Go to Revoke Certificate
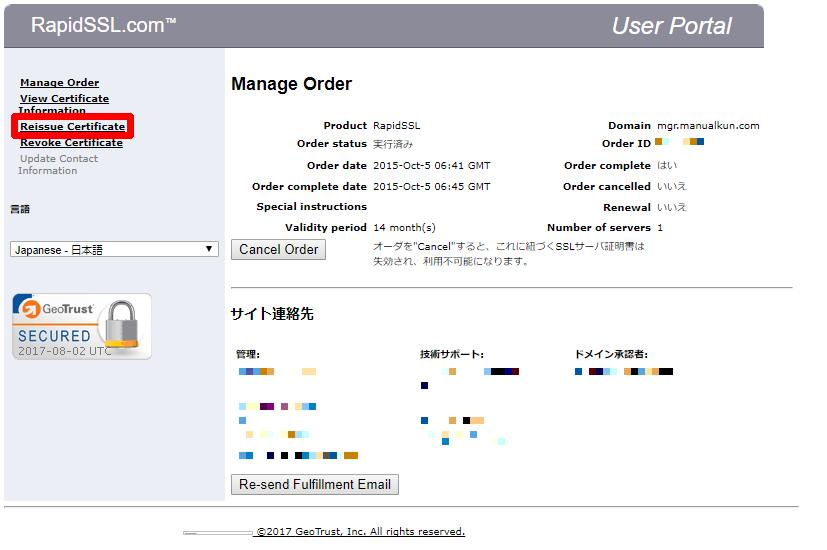The height and width of the screenshot is (550, 827). [x=71, y=143]
